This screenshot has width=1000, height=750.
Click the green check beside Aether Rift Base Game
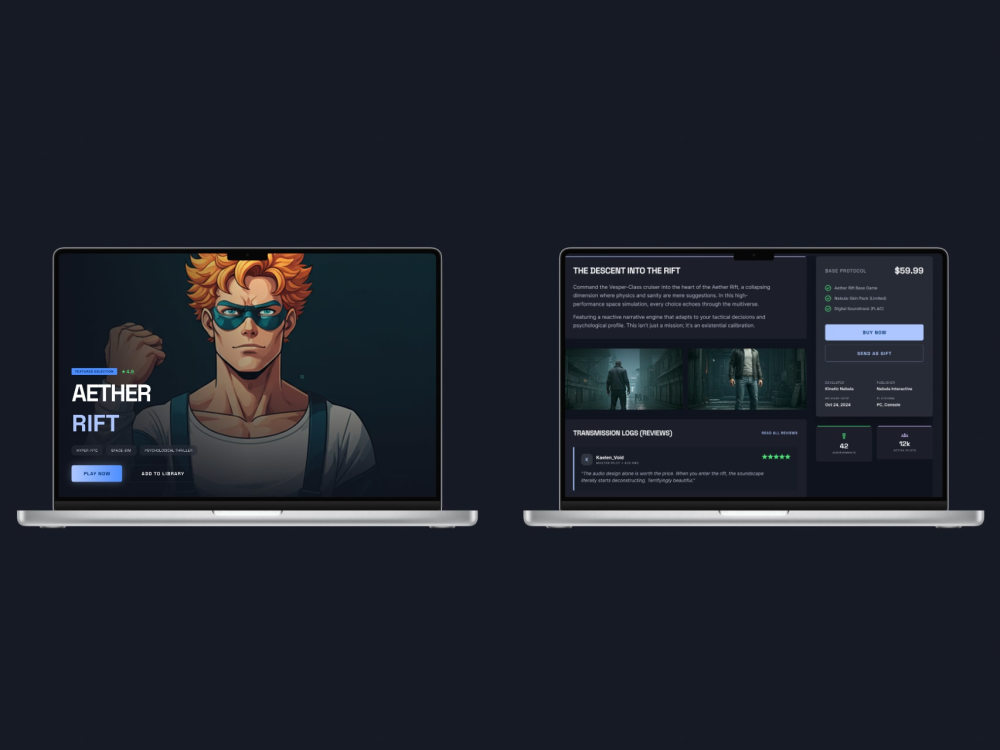point(828,288)
